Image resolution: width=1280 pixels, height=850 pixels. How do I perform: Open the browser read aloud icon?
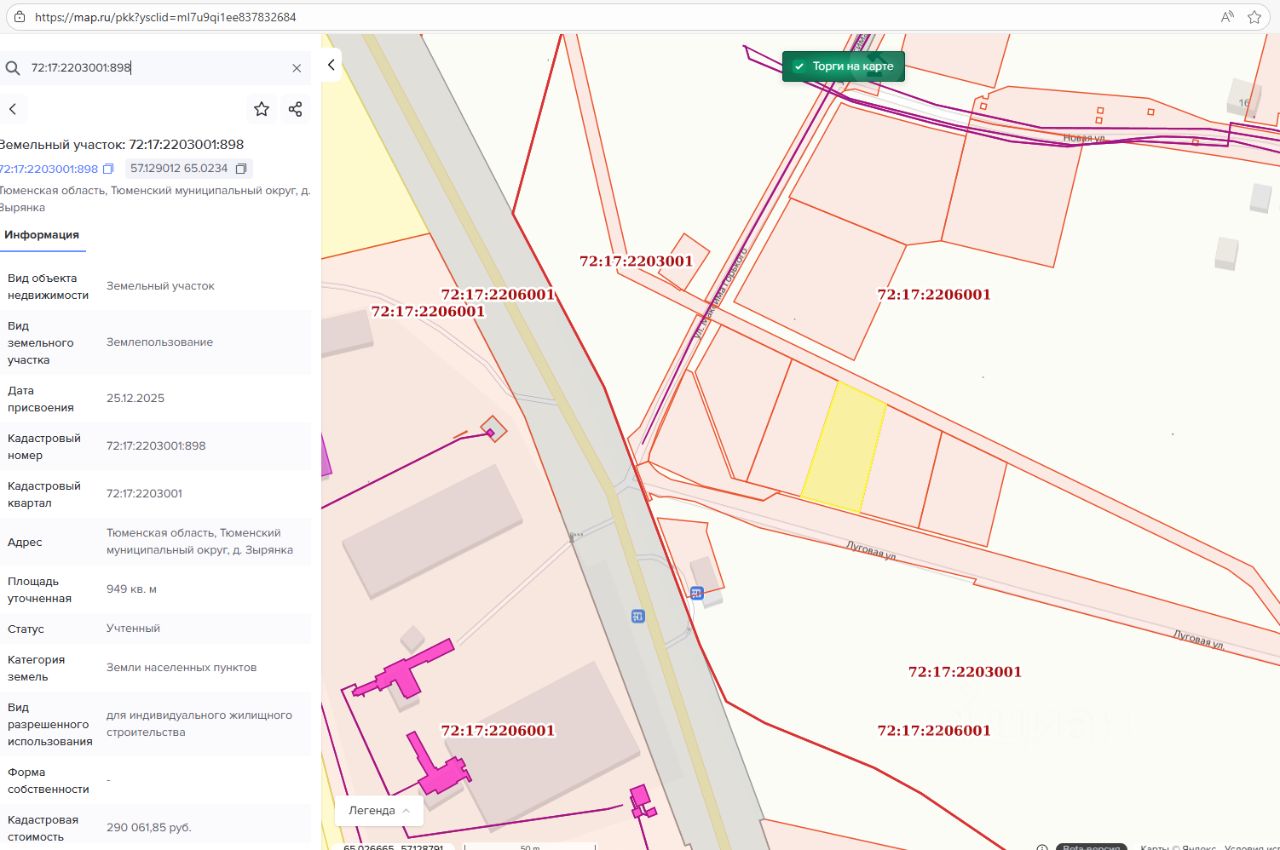pos(1227,17)
